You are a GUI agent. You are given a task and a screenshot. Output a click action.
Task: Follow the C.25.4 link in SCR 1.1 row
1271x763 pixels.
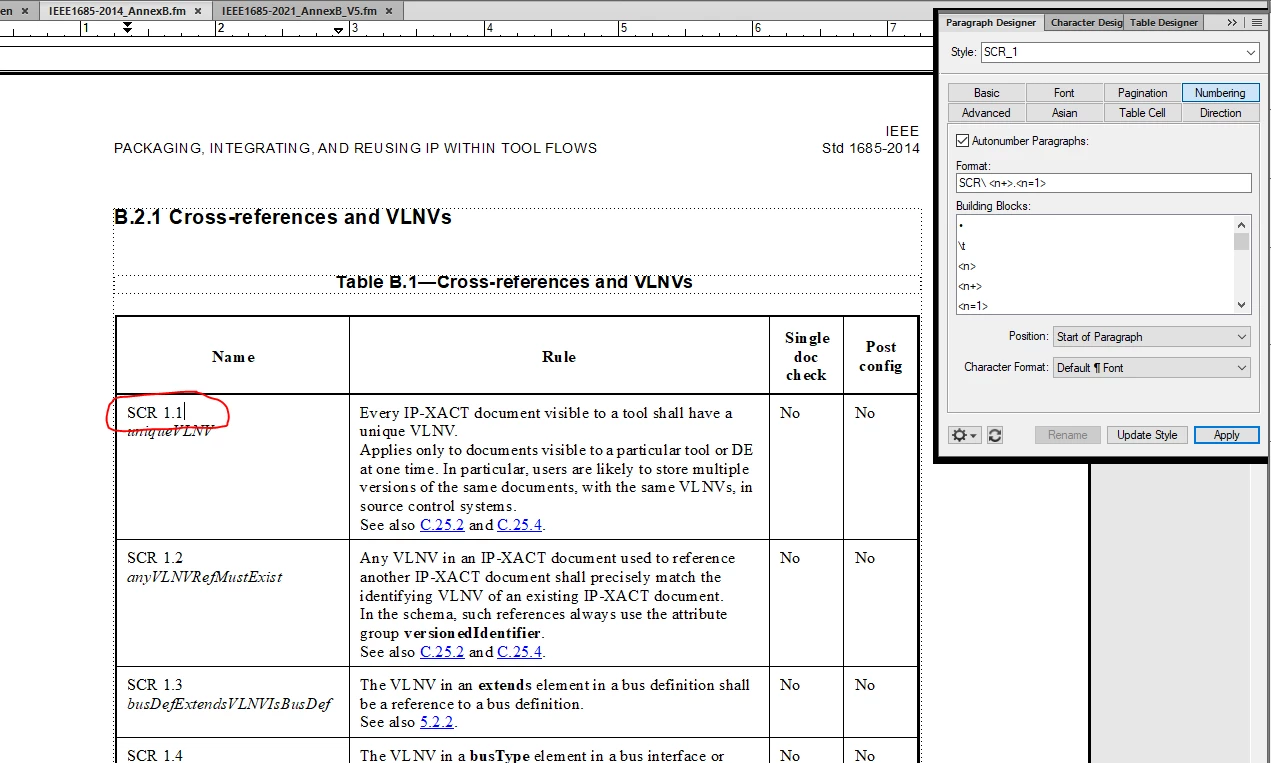point(520,525)
